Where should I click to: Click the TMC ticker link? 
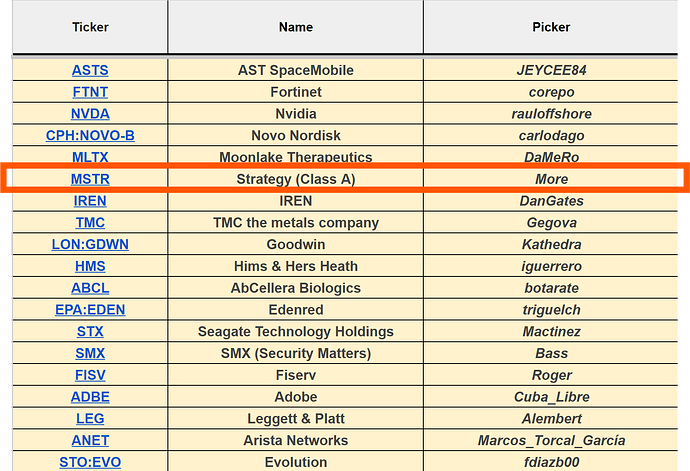point(90,223)
